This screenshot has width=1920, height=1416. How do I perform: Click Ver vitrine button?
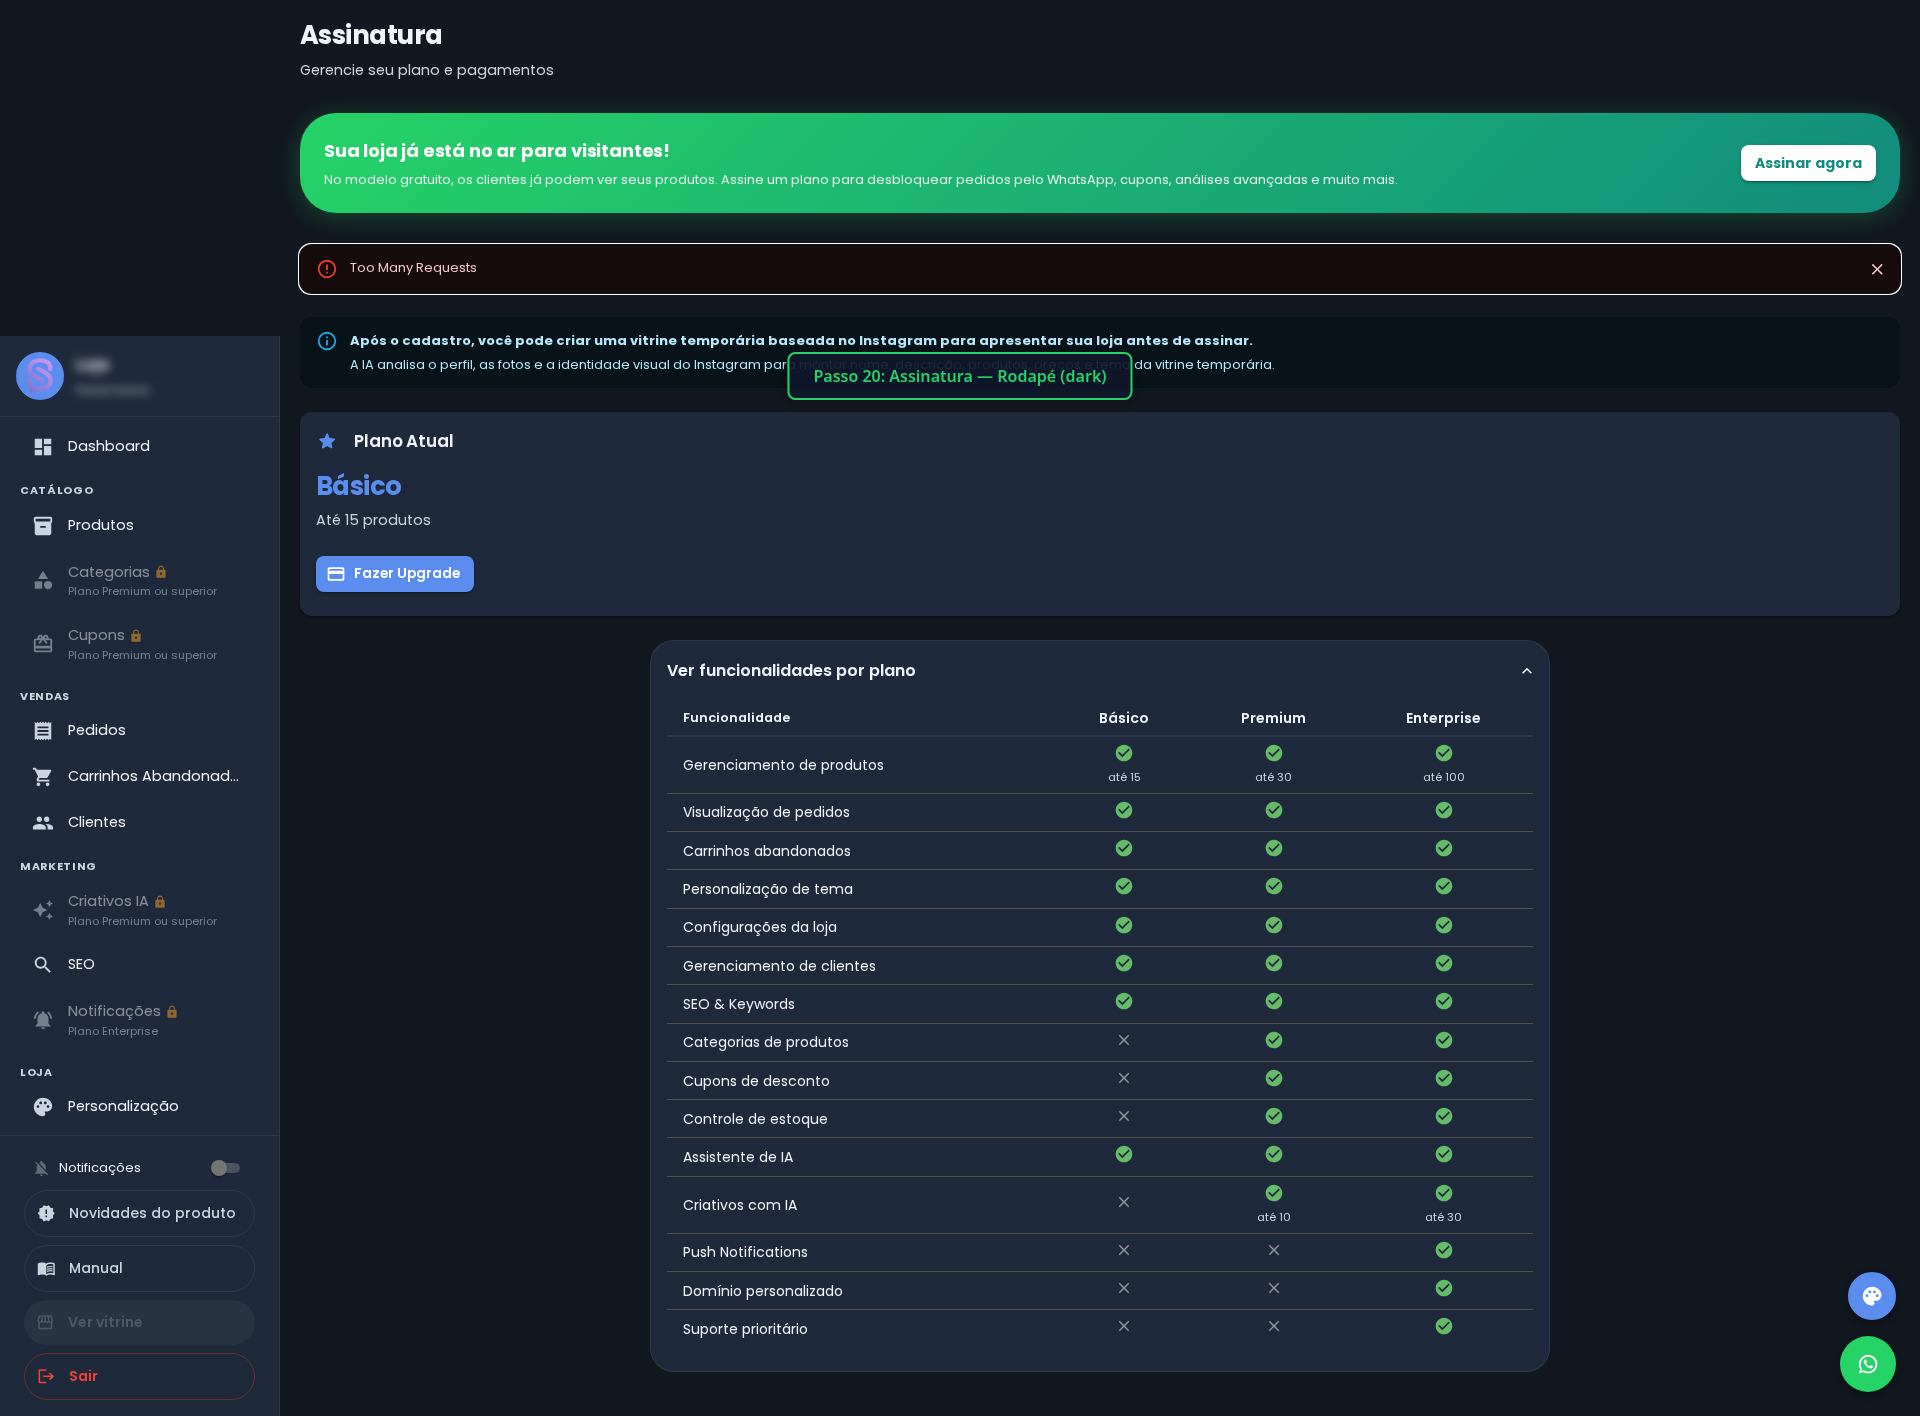139,1322
